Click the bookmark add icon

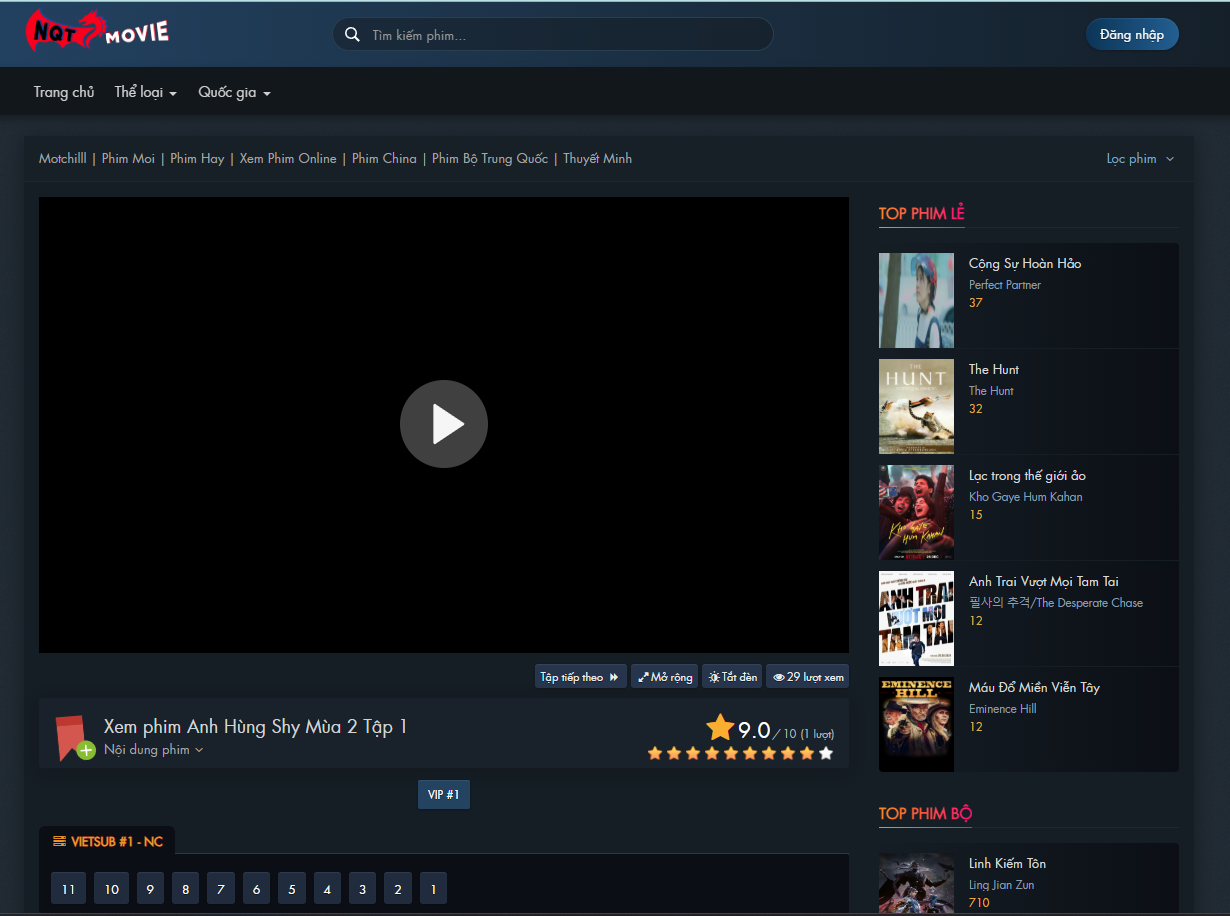click(72, 737)
